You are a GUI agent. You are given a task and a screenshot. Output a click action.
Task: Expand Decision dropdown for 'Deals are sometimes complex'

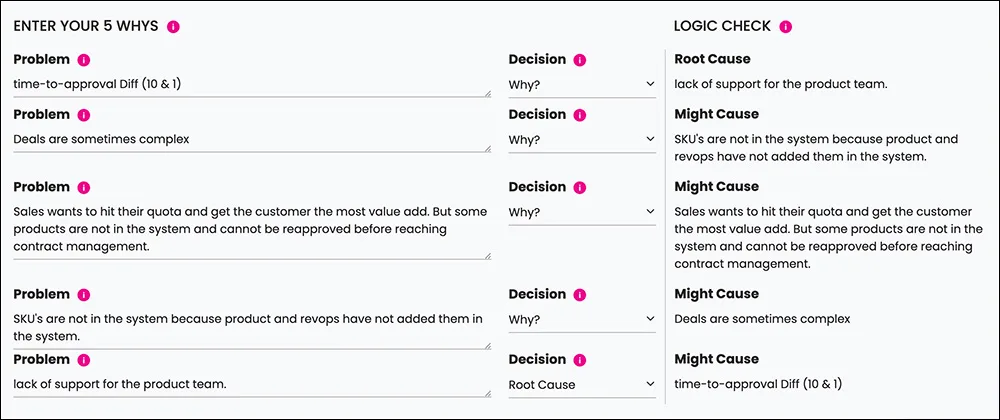[582, 139]
